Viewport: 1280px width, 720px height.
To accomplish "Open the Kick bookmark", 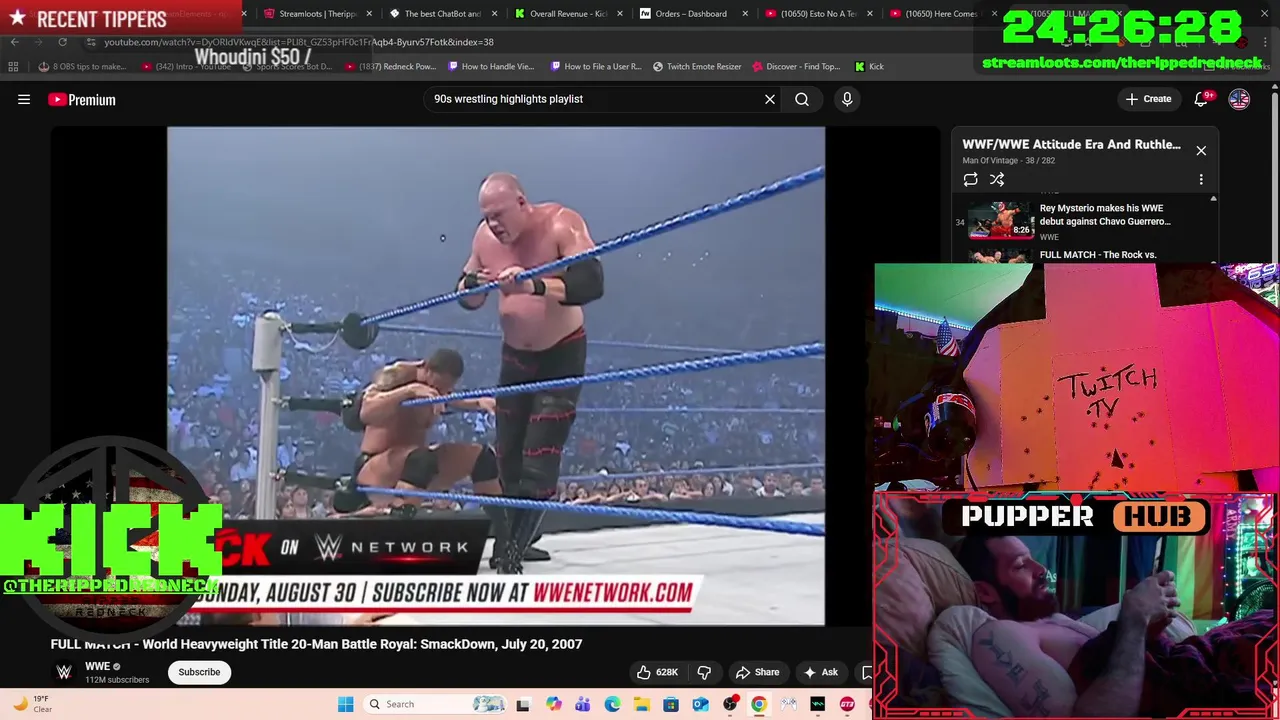I will coord(869,67).
